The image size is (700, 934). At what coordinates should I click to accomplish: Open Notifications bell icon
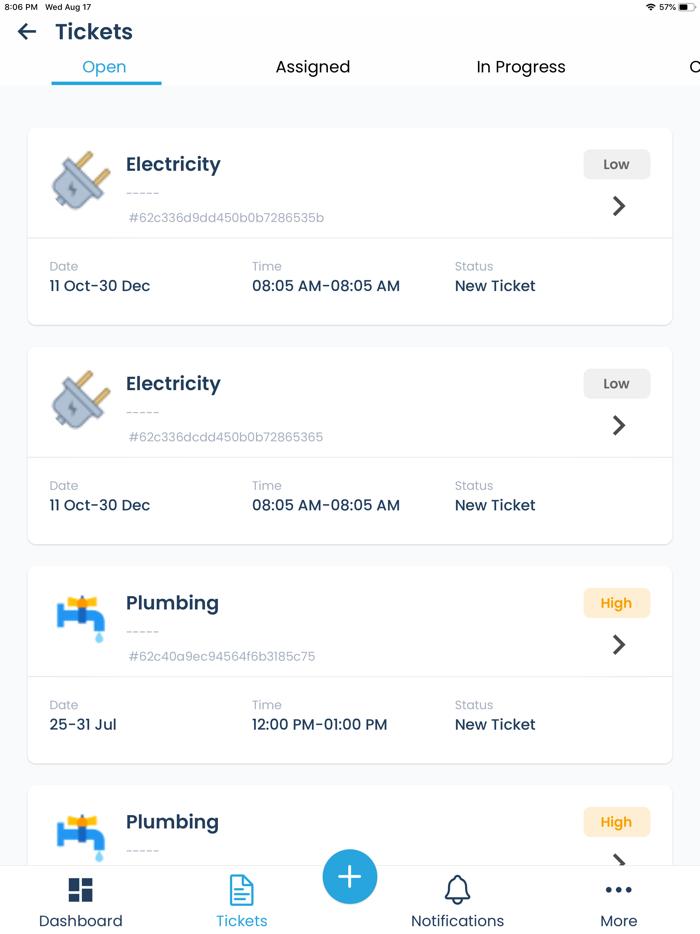coord(458,890)
